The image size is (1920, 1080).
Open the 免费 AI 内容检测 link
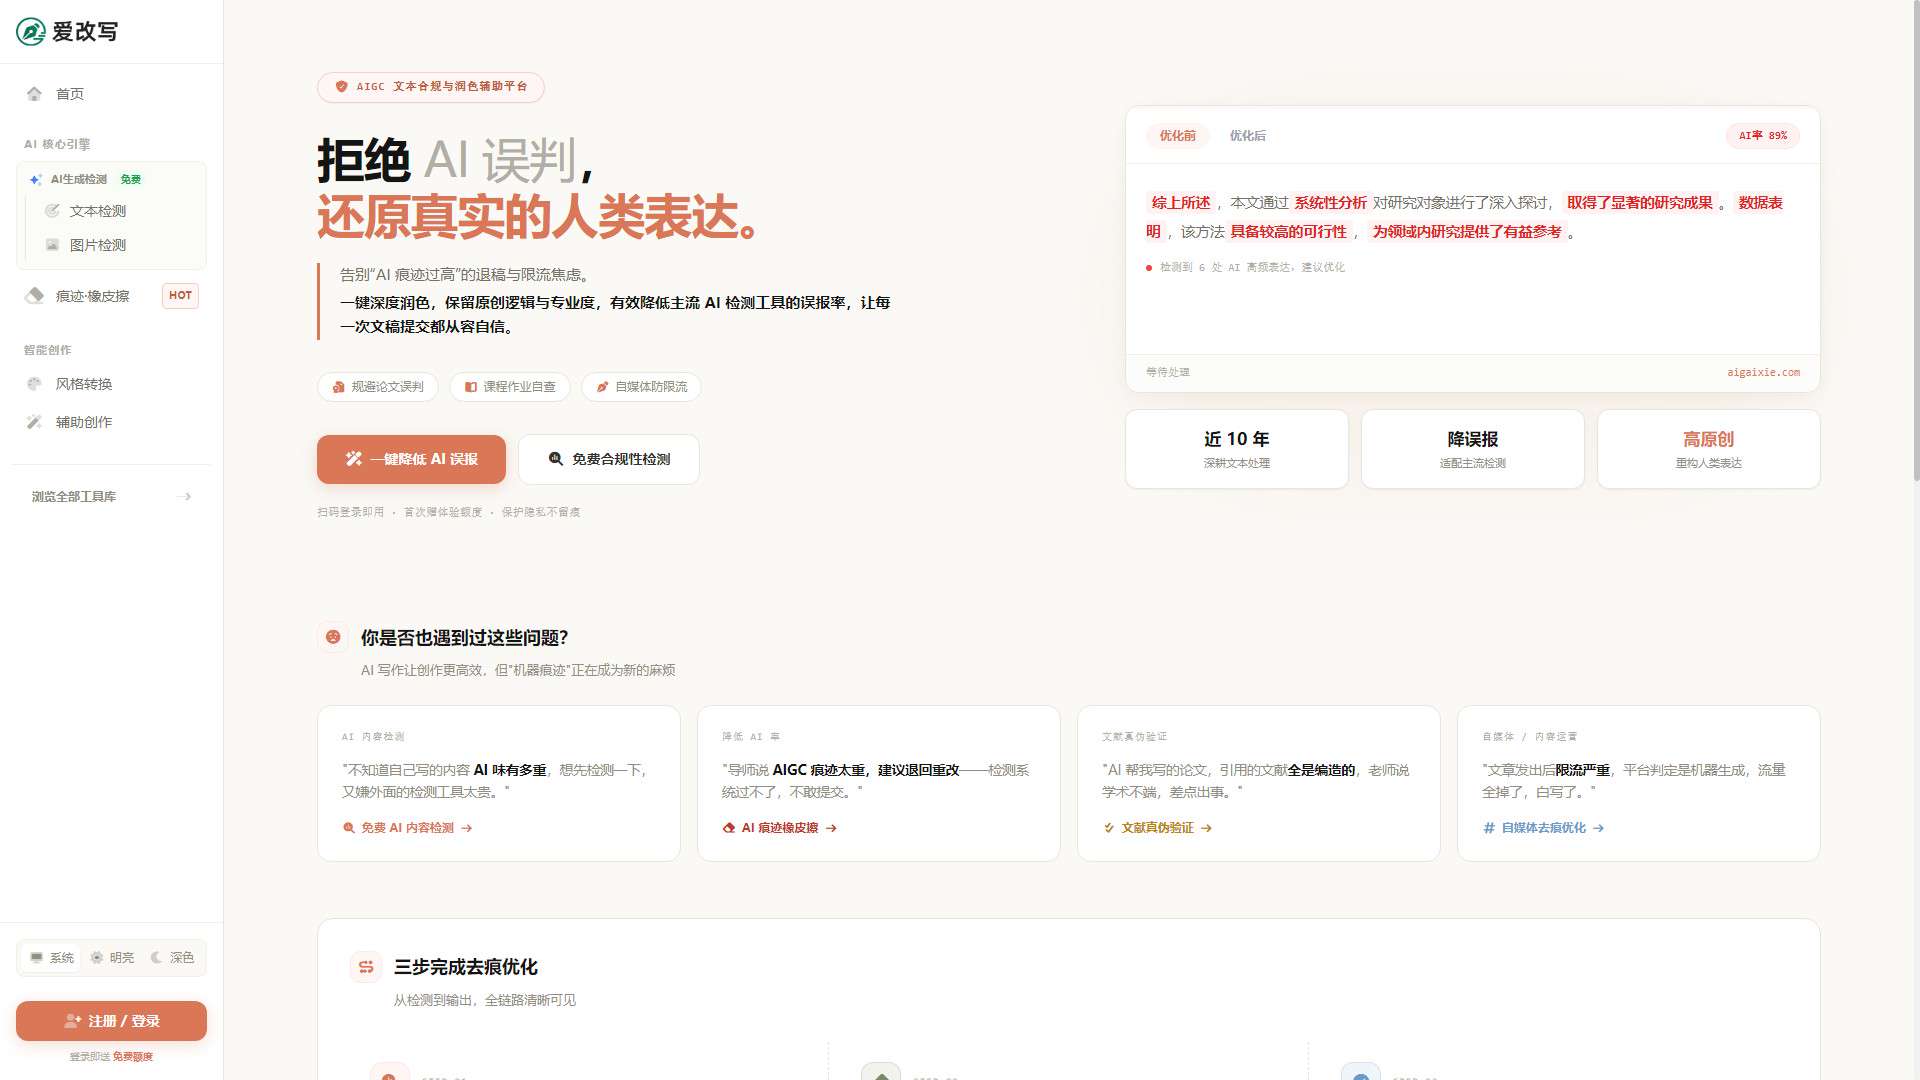coord(407,828)
